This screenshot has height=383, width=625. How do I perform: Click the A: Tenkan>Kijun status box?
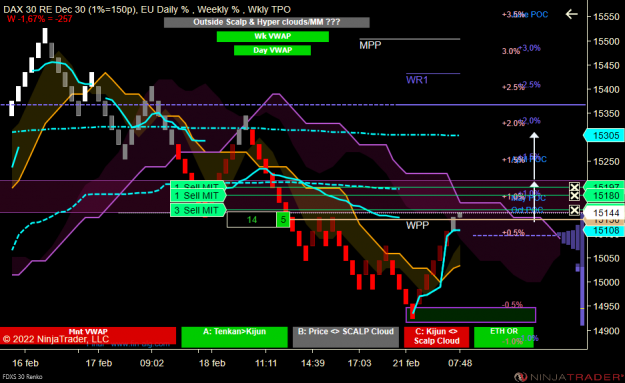[x=234, y=337]
